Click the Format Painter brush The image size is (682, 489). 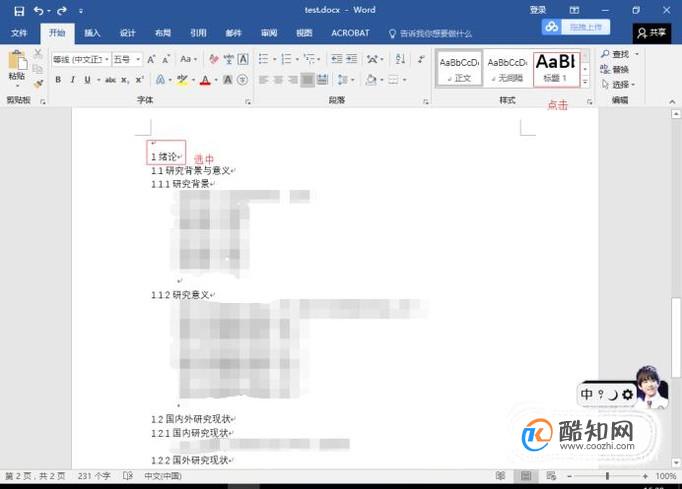[x=38, y=83]
